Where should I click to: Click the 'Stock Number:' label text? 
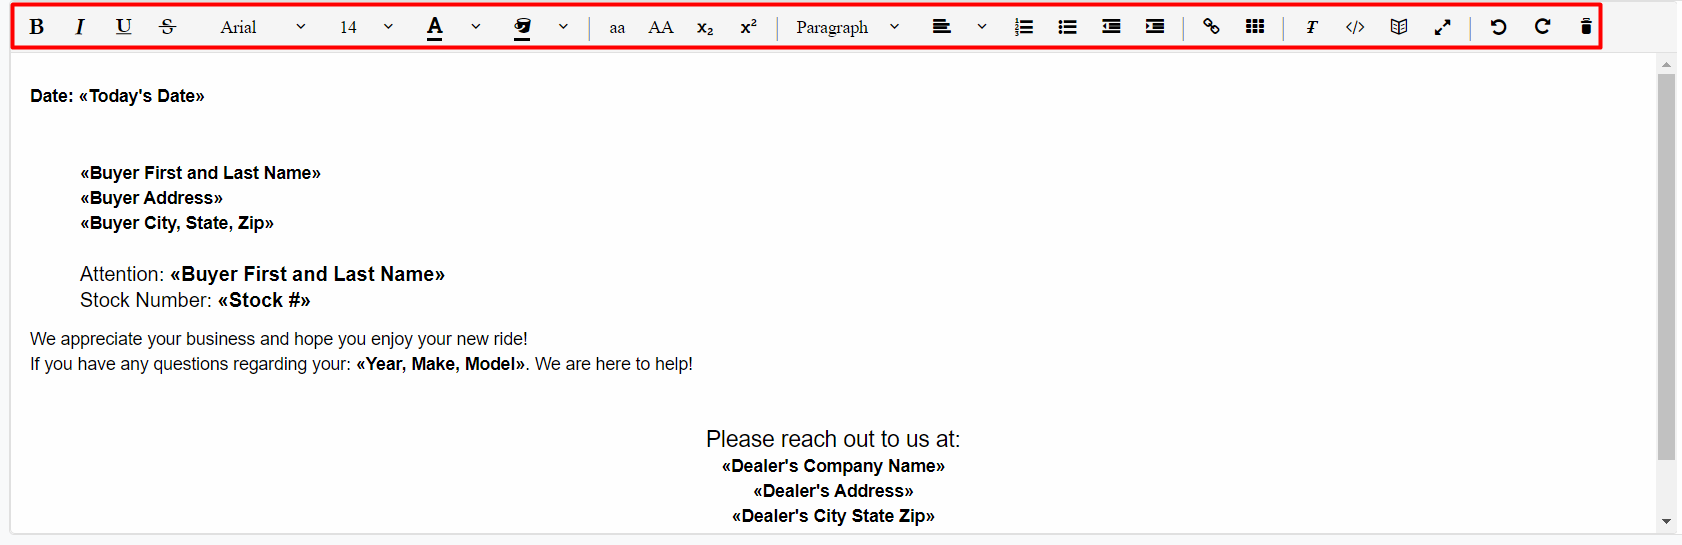[146, 300]
